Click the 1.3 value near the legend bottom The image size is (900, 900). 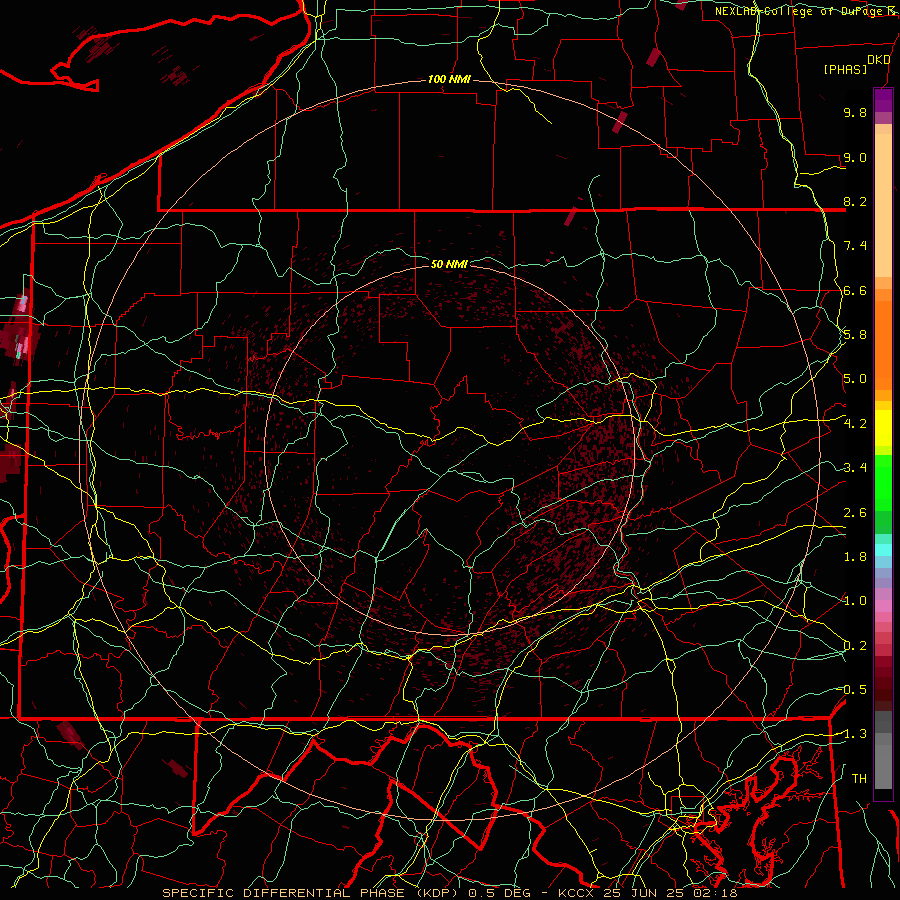pyautogui.click(x=854, y=734)
